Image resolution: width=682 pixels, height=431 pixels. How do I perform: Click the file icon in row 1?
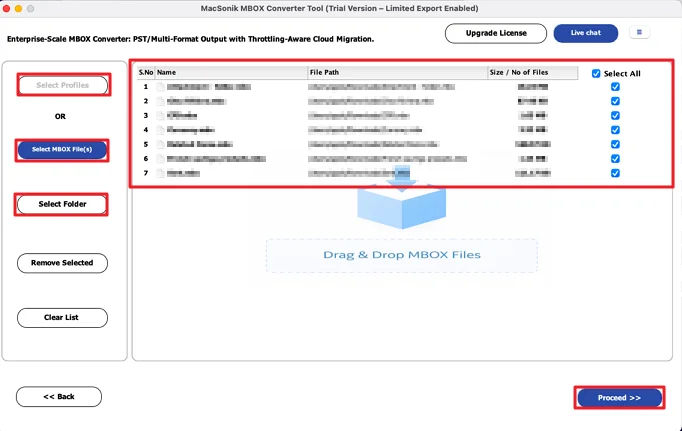point(161,87)
